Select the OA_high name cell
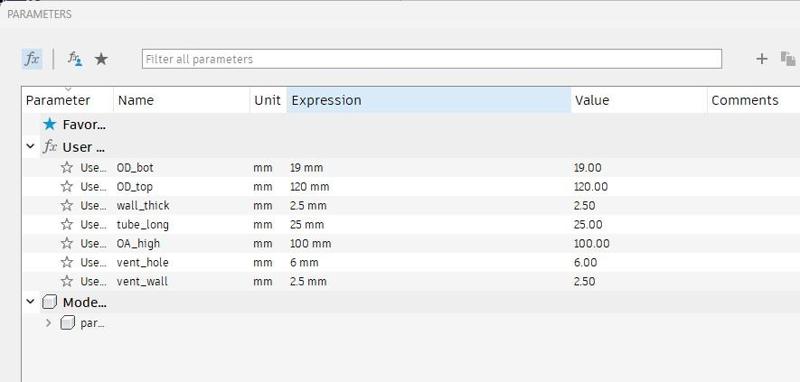This screenshot has height=382, width=800. click(138, 243)
